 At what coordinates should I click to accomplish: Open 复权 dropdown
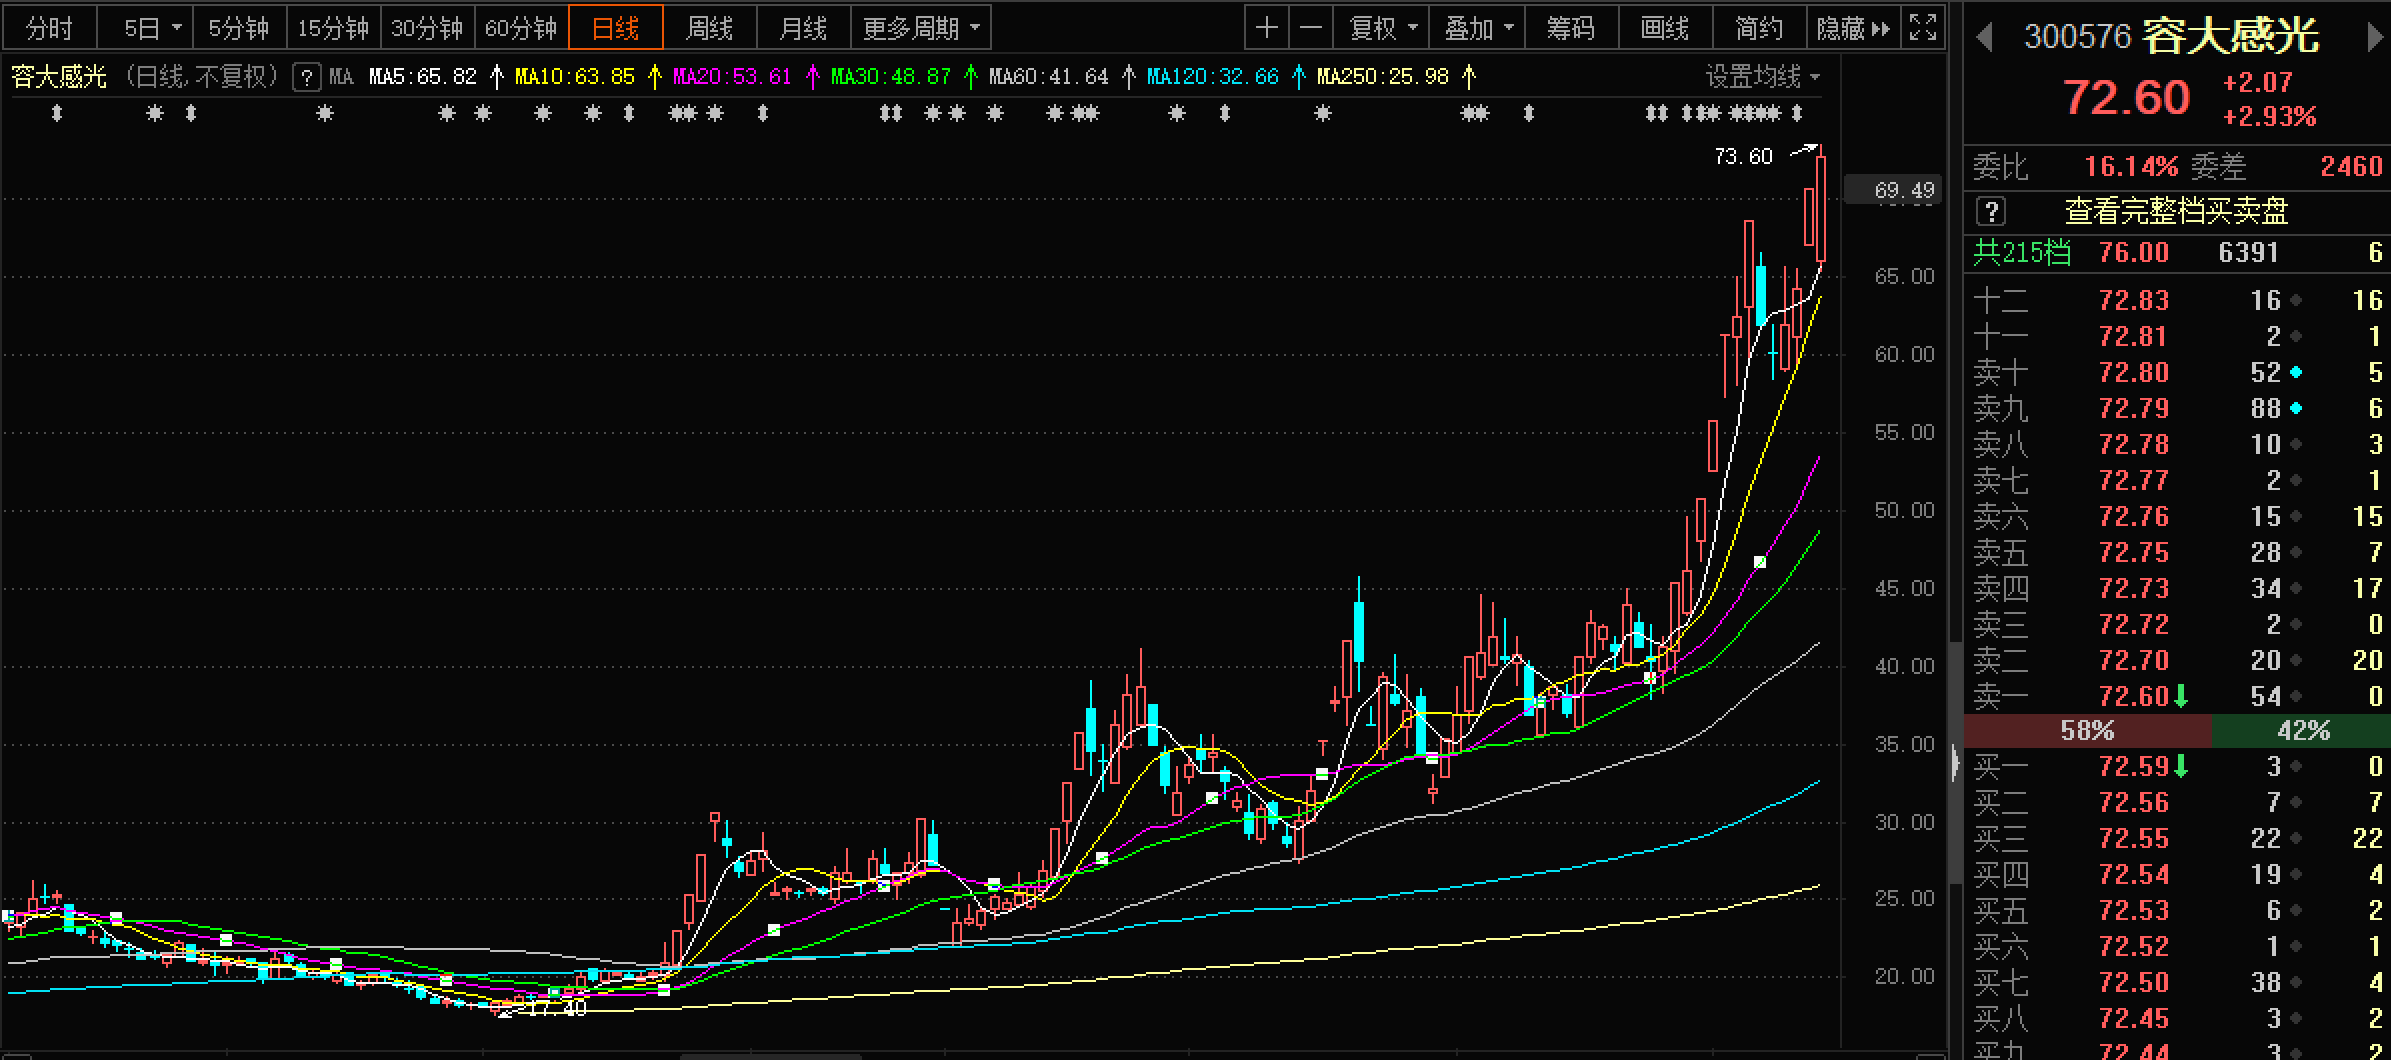tap(1382, 28)
